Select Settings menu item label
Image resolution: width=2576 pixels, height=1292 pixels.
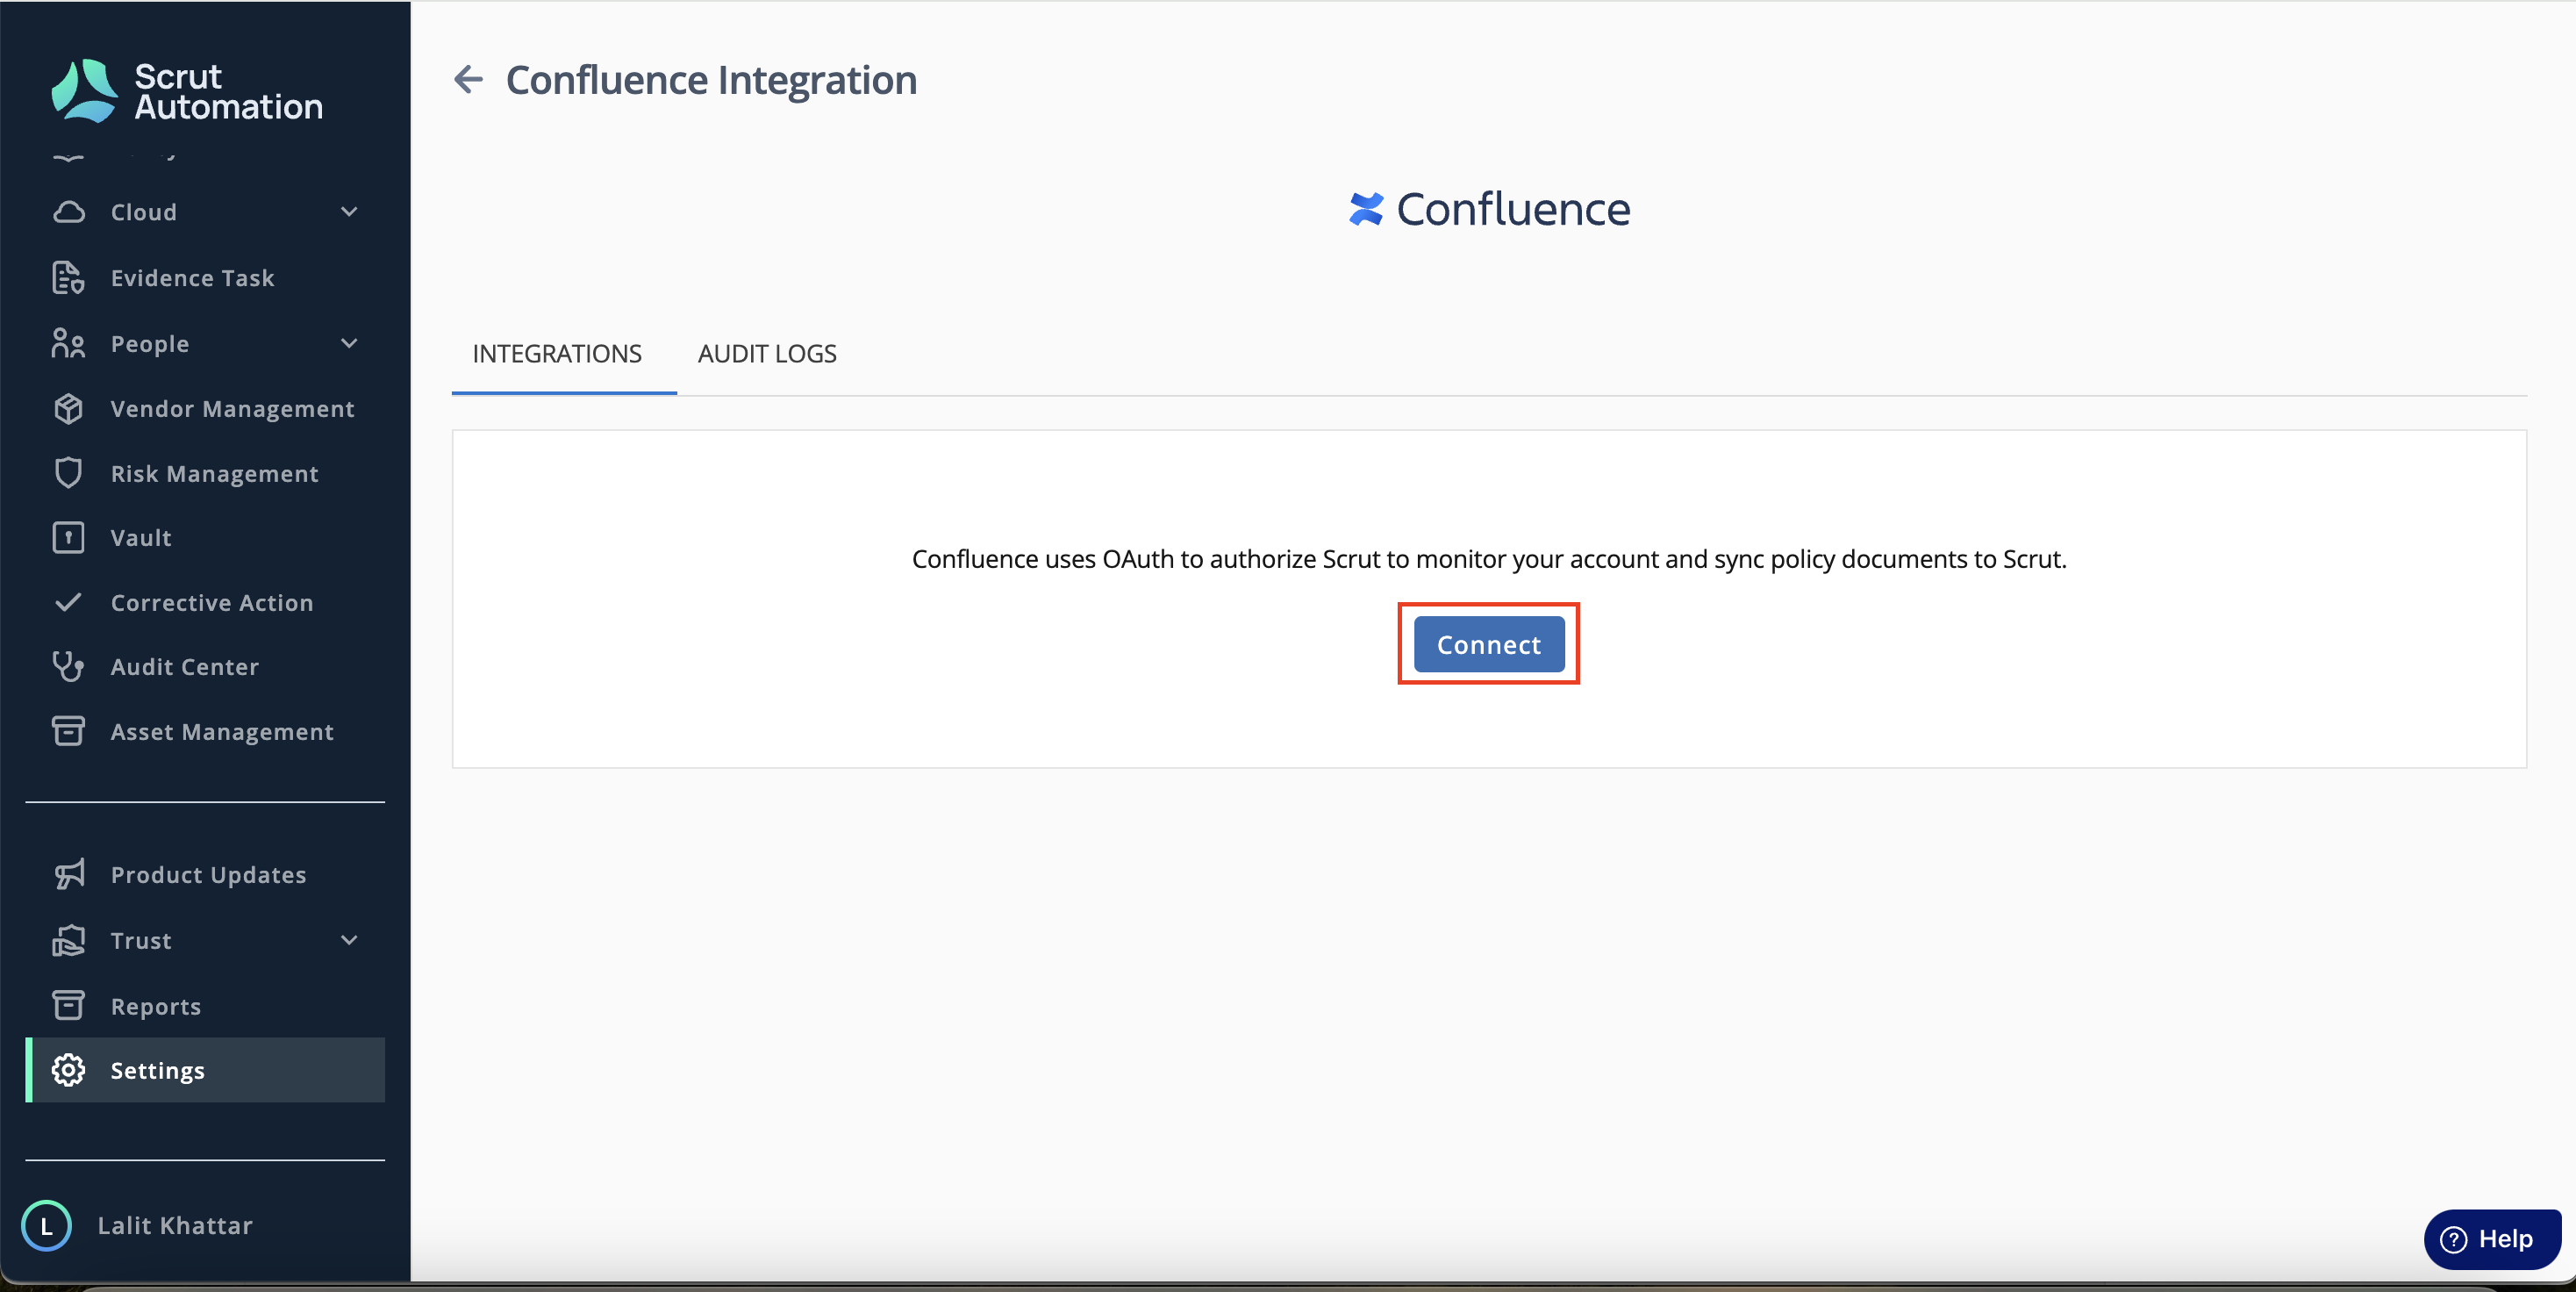tap(157, 1070)
